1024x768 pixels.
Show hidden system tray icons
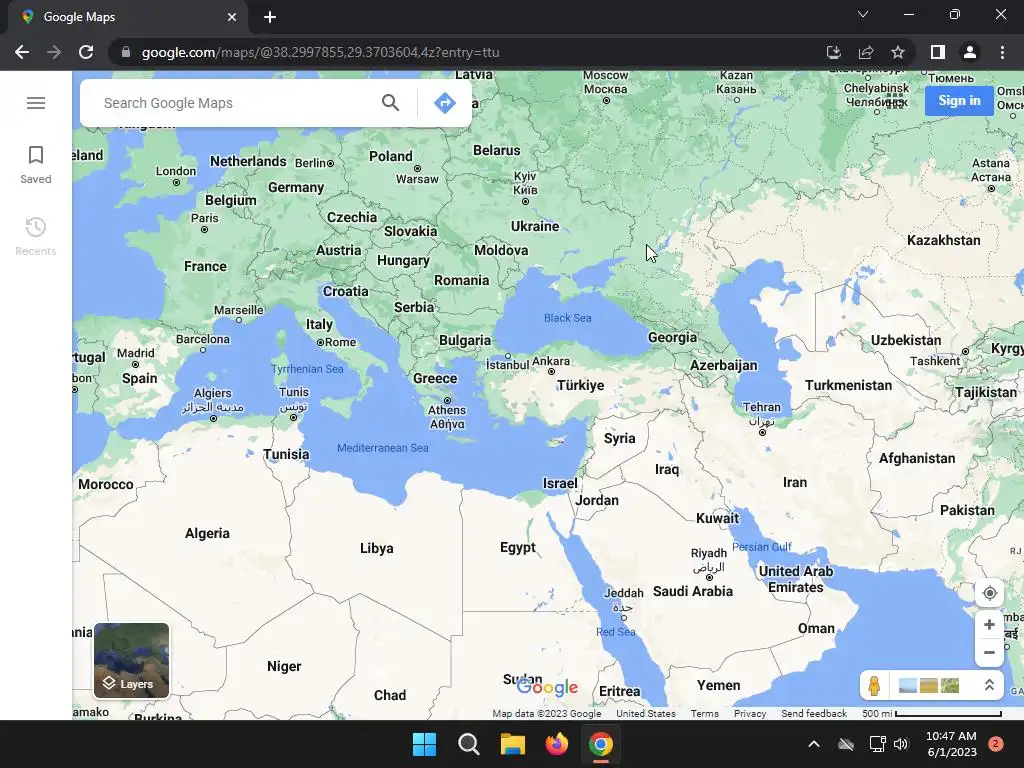click(814, 744)
